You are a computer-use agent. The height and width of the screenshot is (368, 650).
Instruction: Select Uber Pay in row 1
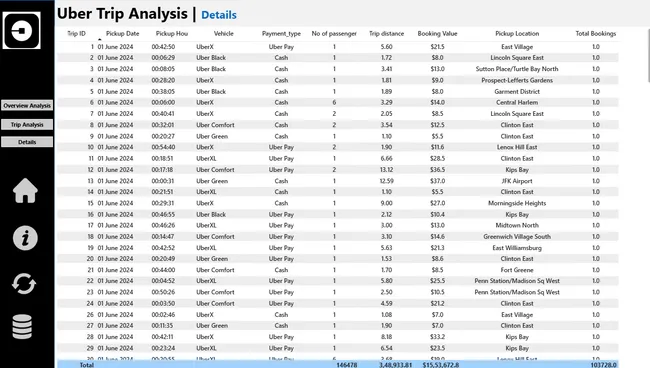click(x=281, y=47)
